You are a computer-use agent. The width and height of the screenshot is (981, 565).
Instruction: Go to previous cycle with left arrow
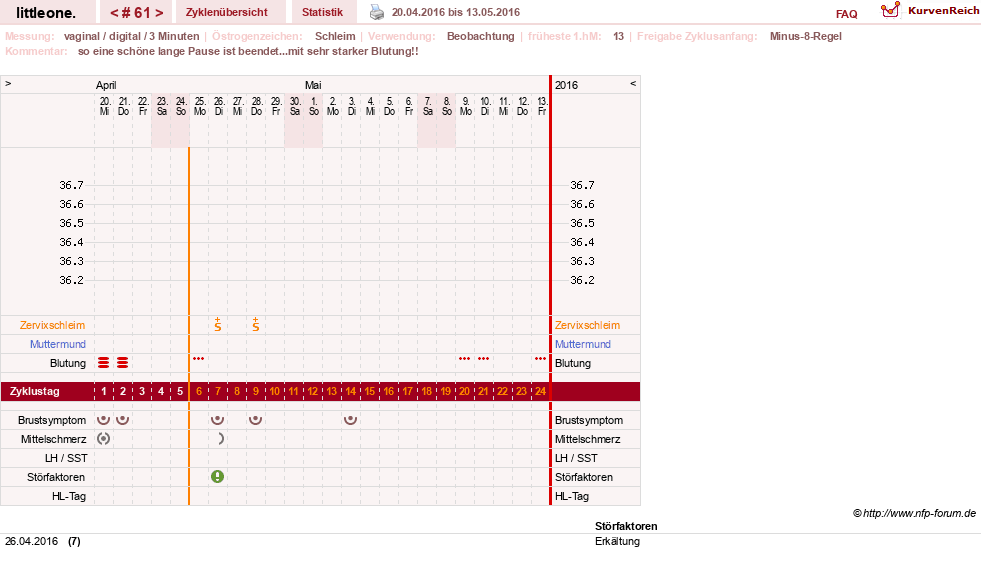114,13
